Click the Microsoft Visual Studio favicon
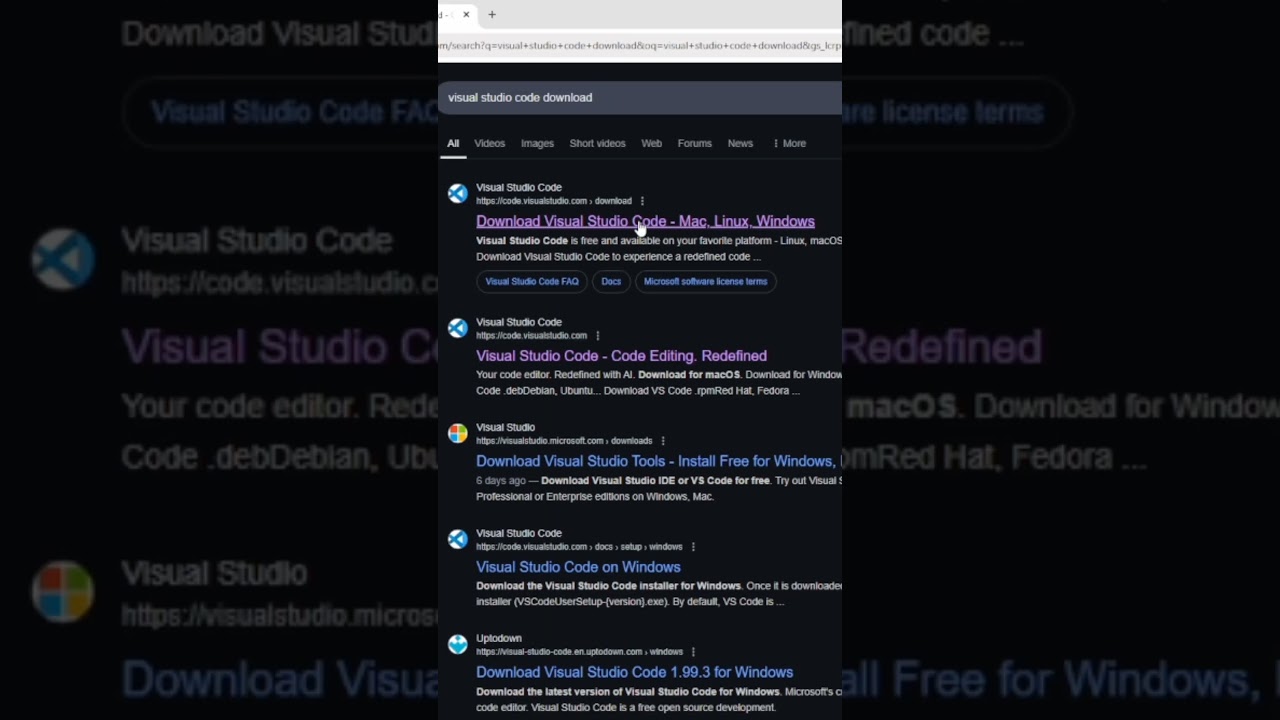 (457, 433)
